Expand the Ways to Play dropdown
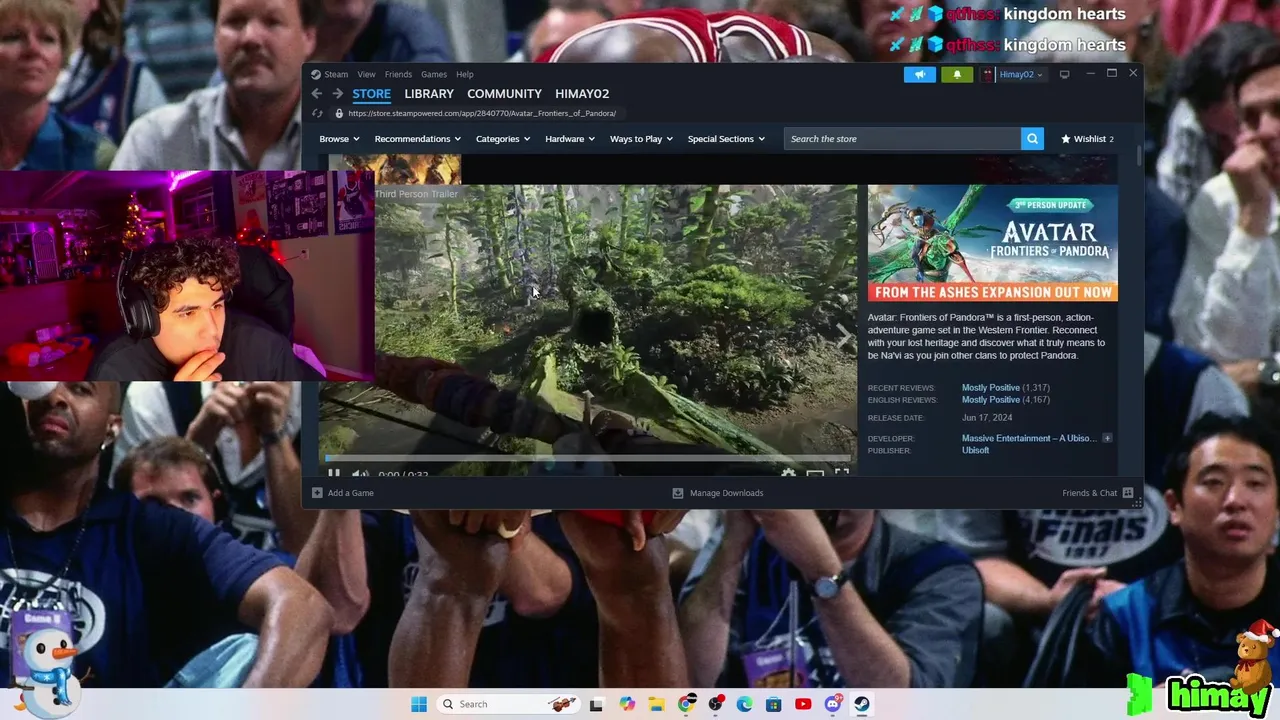 coord(641,139)
